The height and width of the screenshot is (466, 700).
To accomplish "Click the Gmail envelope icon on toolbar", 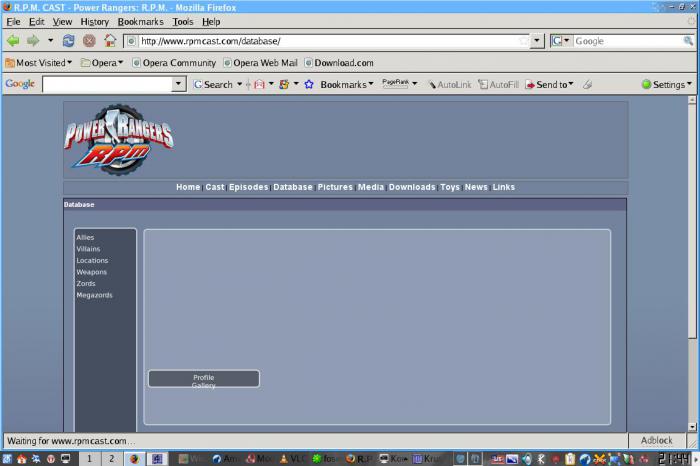I will [x=259, y=84].
